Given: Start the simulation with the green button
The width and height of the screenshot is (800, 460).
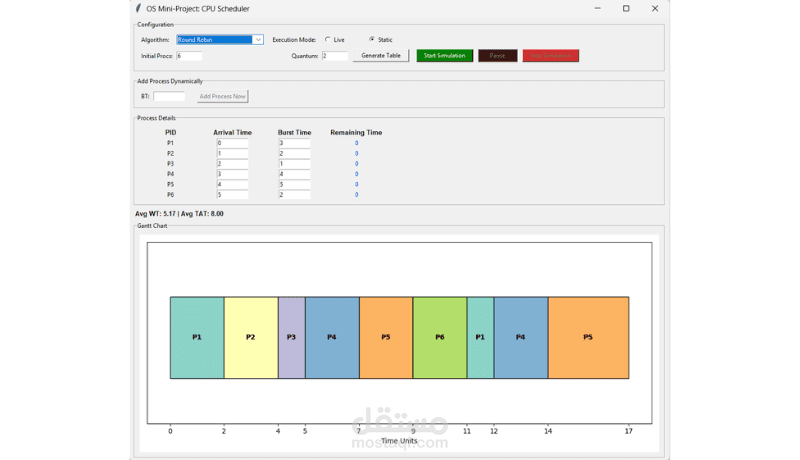Looking at the screenshot, I should point(444,56).
